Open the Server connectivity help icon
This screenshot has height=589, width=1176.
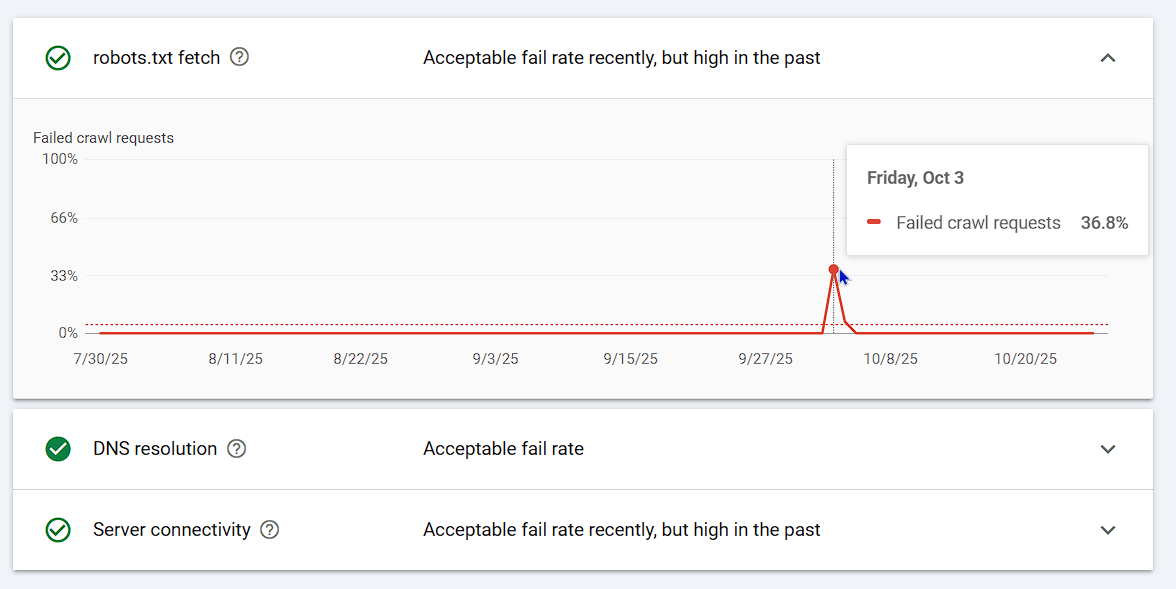pyautogui.click(x=269, y=530)
